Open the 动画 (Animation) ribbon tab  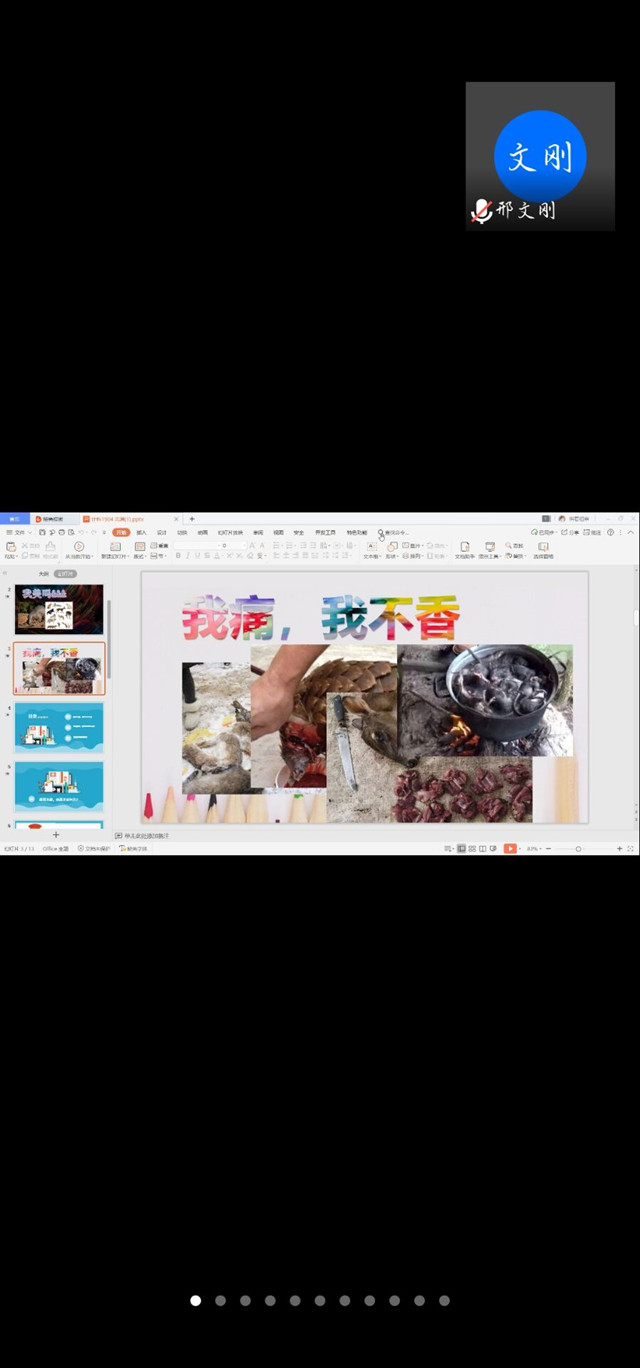pos(202,532)
